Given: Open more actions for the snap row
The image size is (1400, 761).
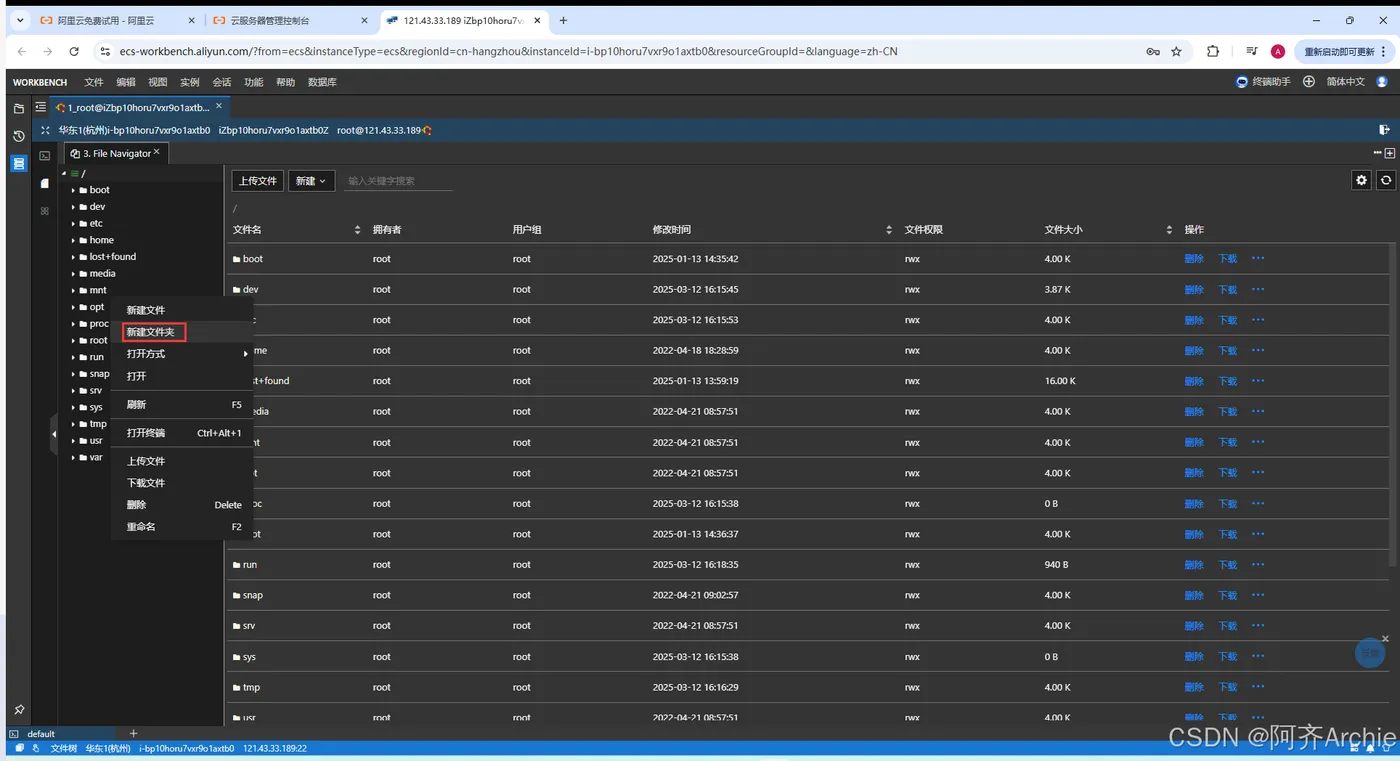Looking at the screenshot, I should pos(1258,594).
